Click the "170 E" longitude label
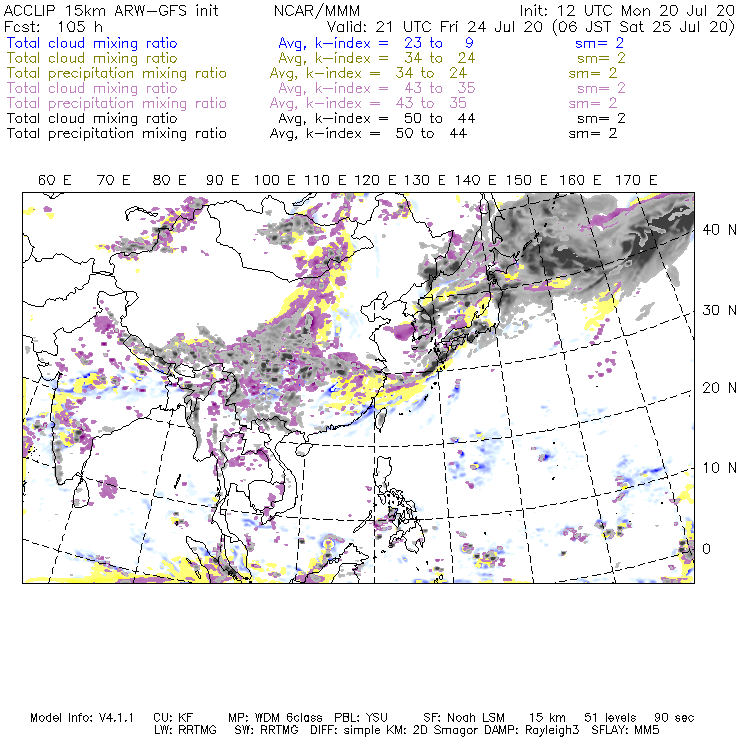 point(636,180)
